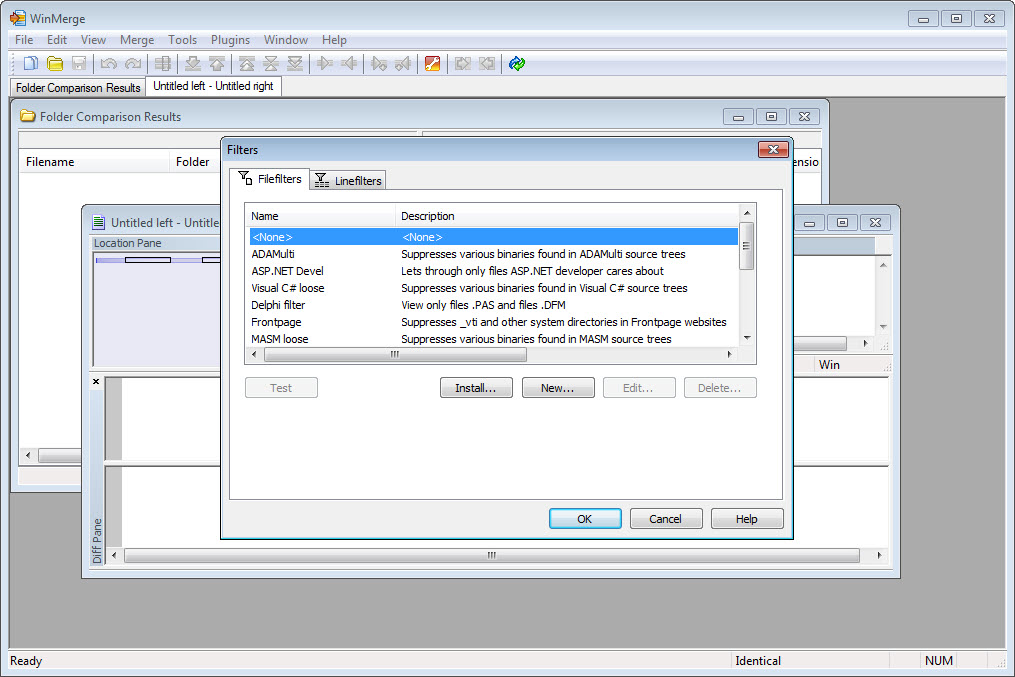Select the Filefilters tab
The width and height of the screenshot is (1015, 677).
270,179
